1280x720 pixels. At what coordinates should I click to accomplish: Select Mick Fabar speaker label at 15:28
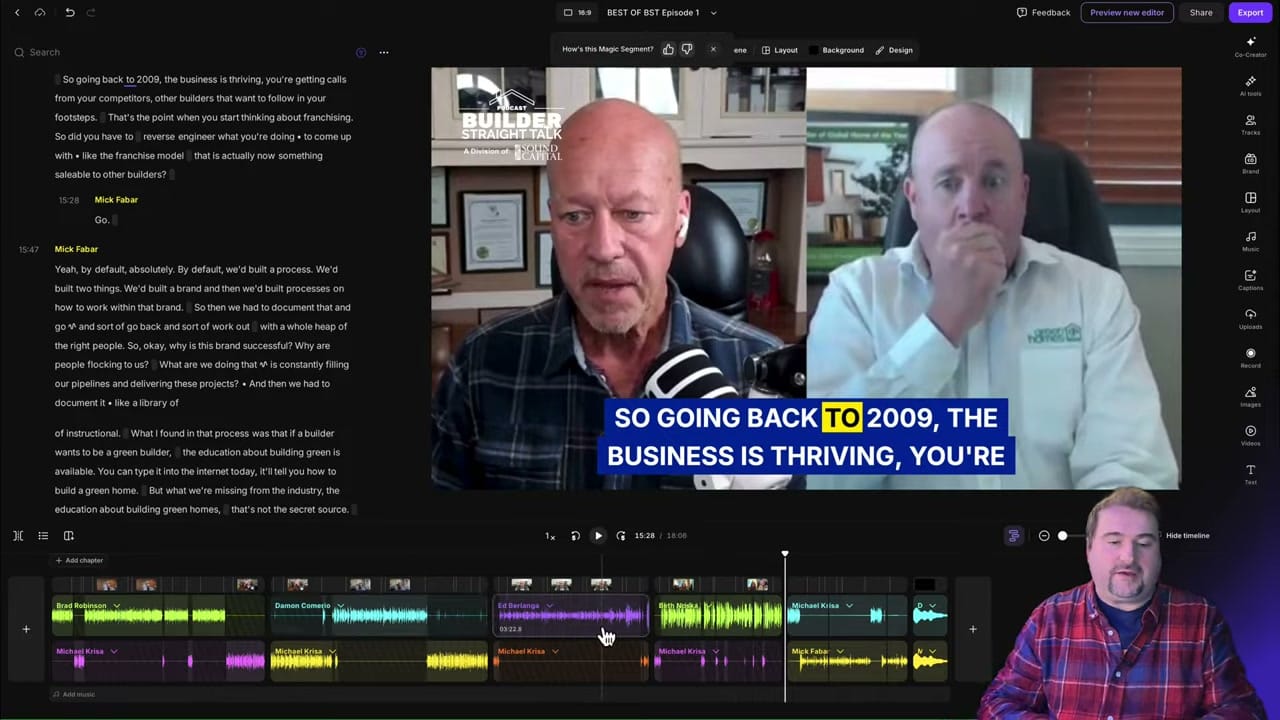click(x=116, y=200)
